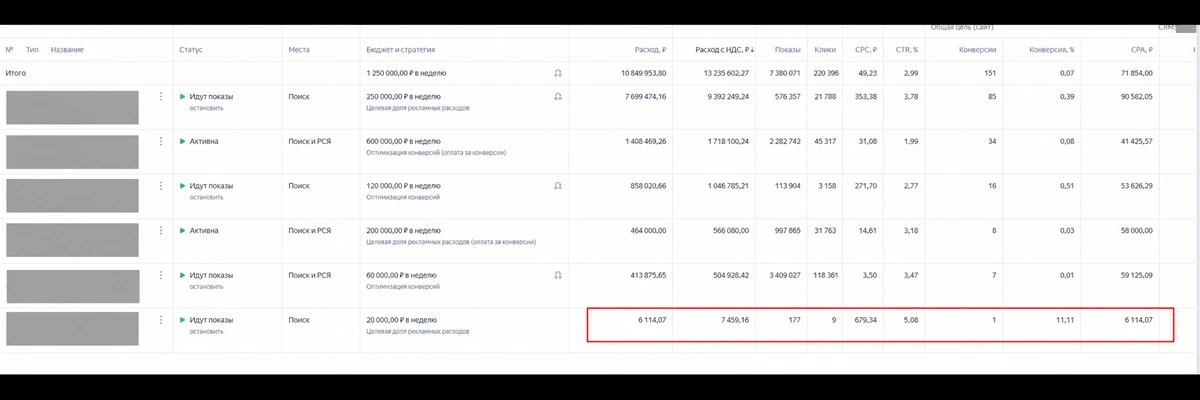This screenshot has width=1200, height=400.
Task: Click the shared budget icon beside 250 000,00 ₽ в неделю
Action: pyautogui.click(x=558, y=96)
